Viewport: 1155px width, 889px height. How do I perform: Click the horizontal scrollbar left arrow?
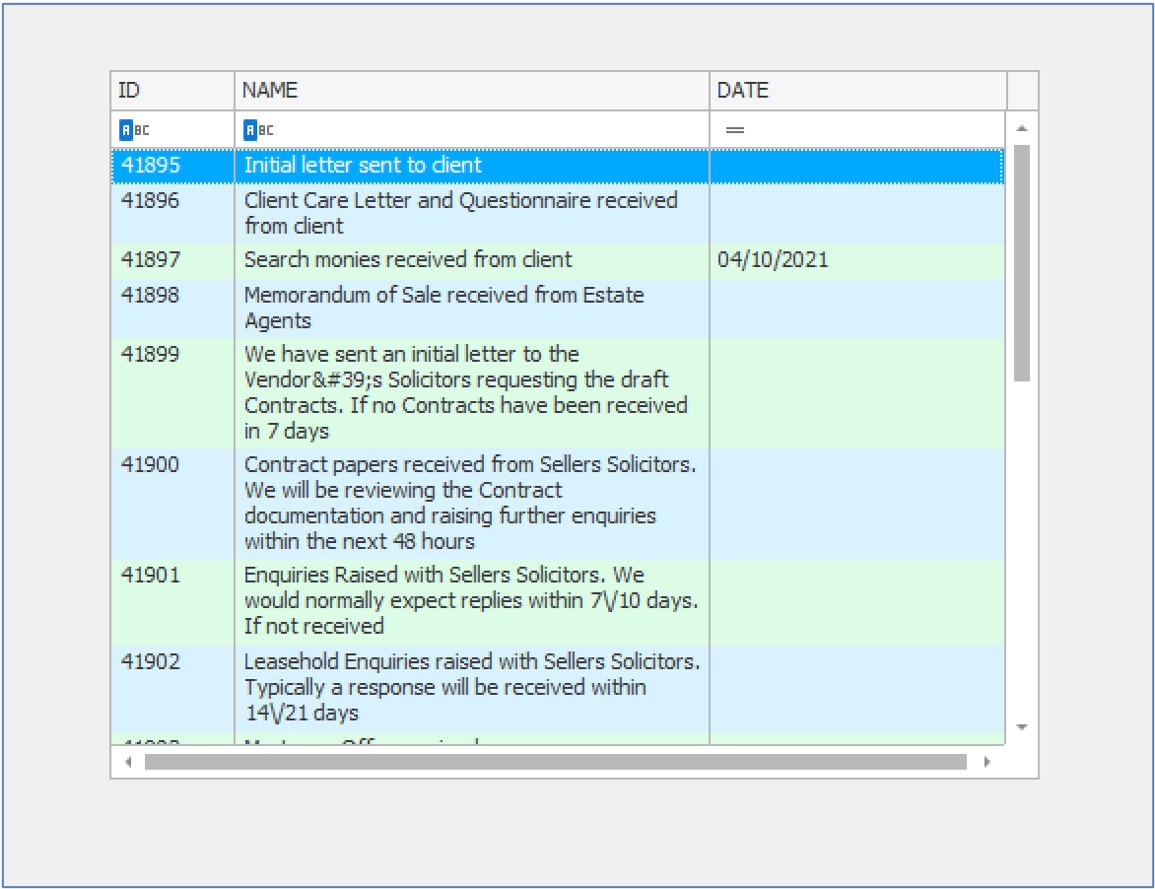coord(128,762)
